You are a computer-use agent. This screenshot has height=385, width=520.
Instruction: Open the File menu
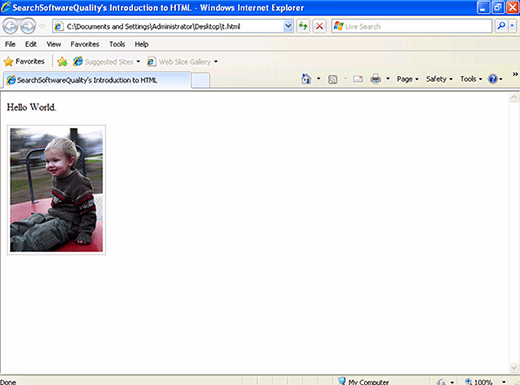(10, 44)
